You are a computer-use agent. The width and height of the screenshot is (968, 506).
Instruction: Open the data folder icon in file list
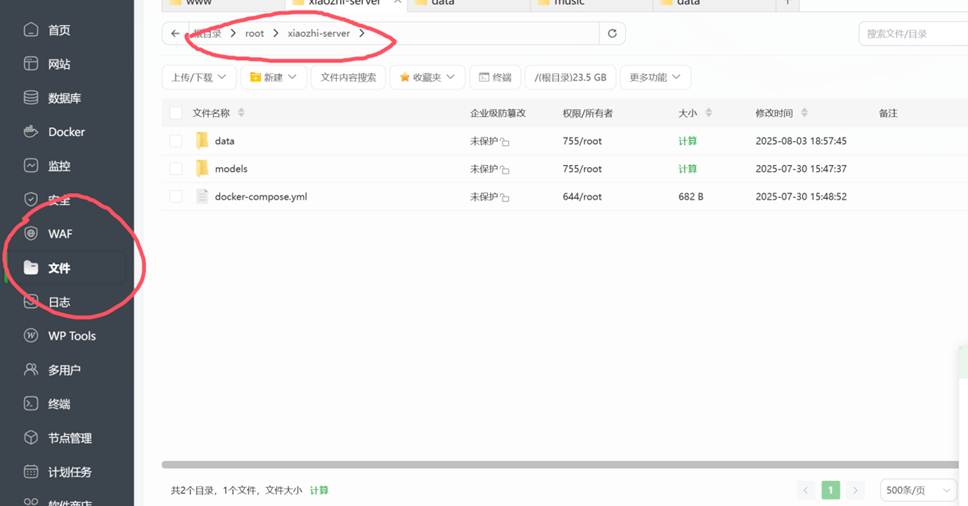pyautogui.click(x=202, y=141)
